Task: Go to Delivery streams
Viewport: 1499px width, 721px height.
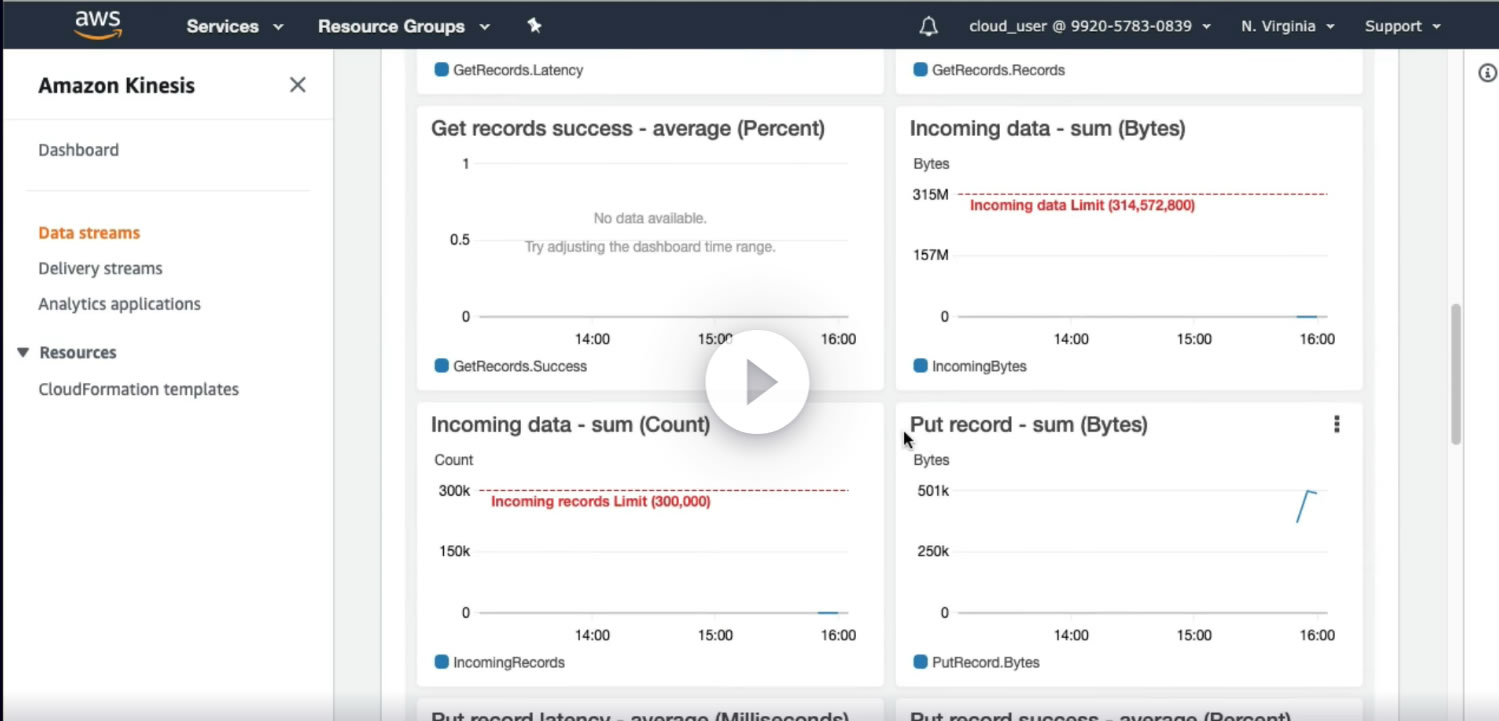Action: pos(100,268)
